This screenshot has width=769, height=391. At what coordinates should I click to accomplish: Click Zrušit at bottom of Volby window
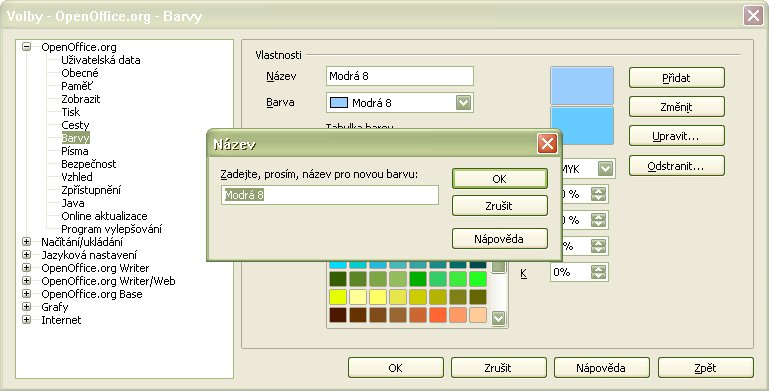click(x=499, y=368)
